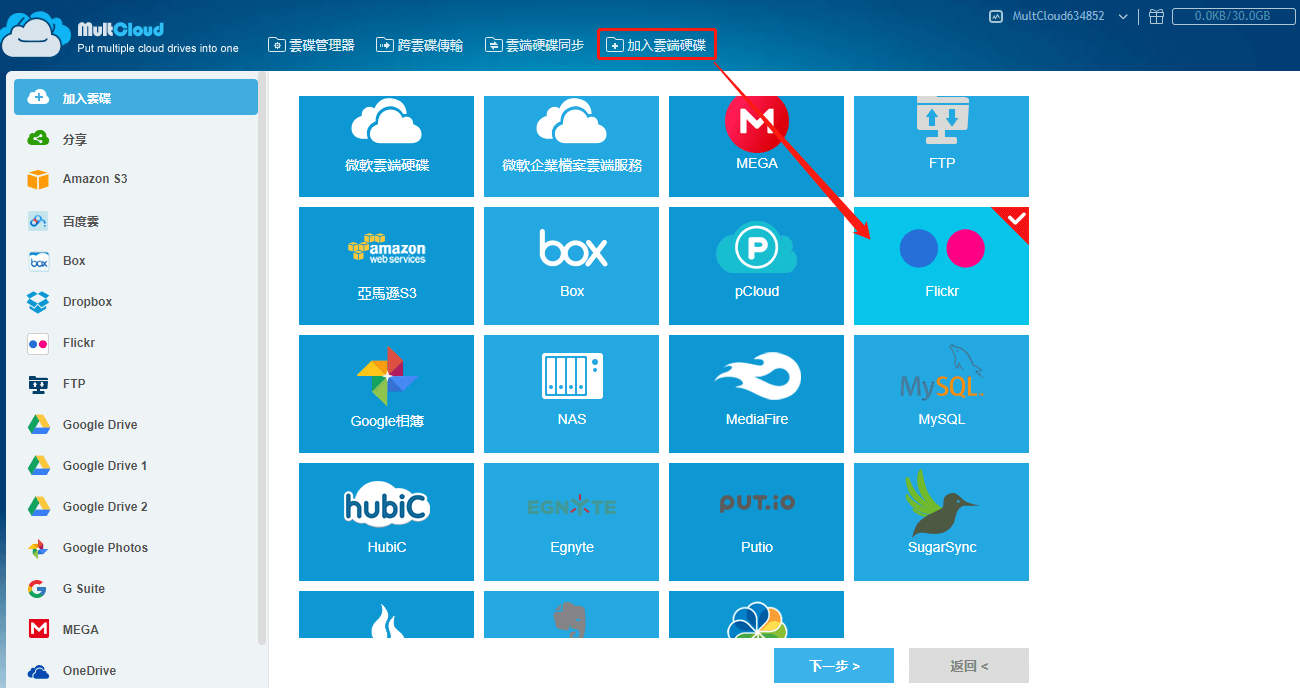Image resolution: width=1300 pixels, height=688 pixels.
Task: Open Google Drive in the sidebar
Action: (x=136, y=425)
